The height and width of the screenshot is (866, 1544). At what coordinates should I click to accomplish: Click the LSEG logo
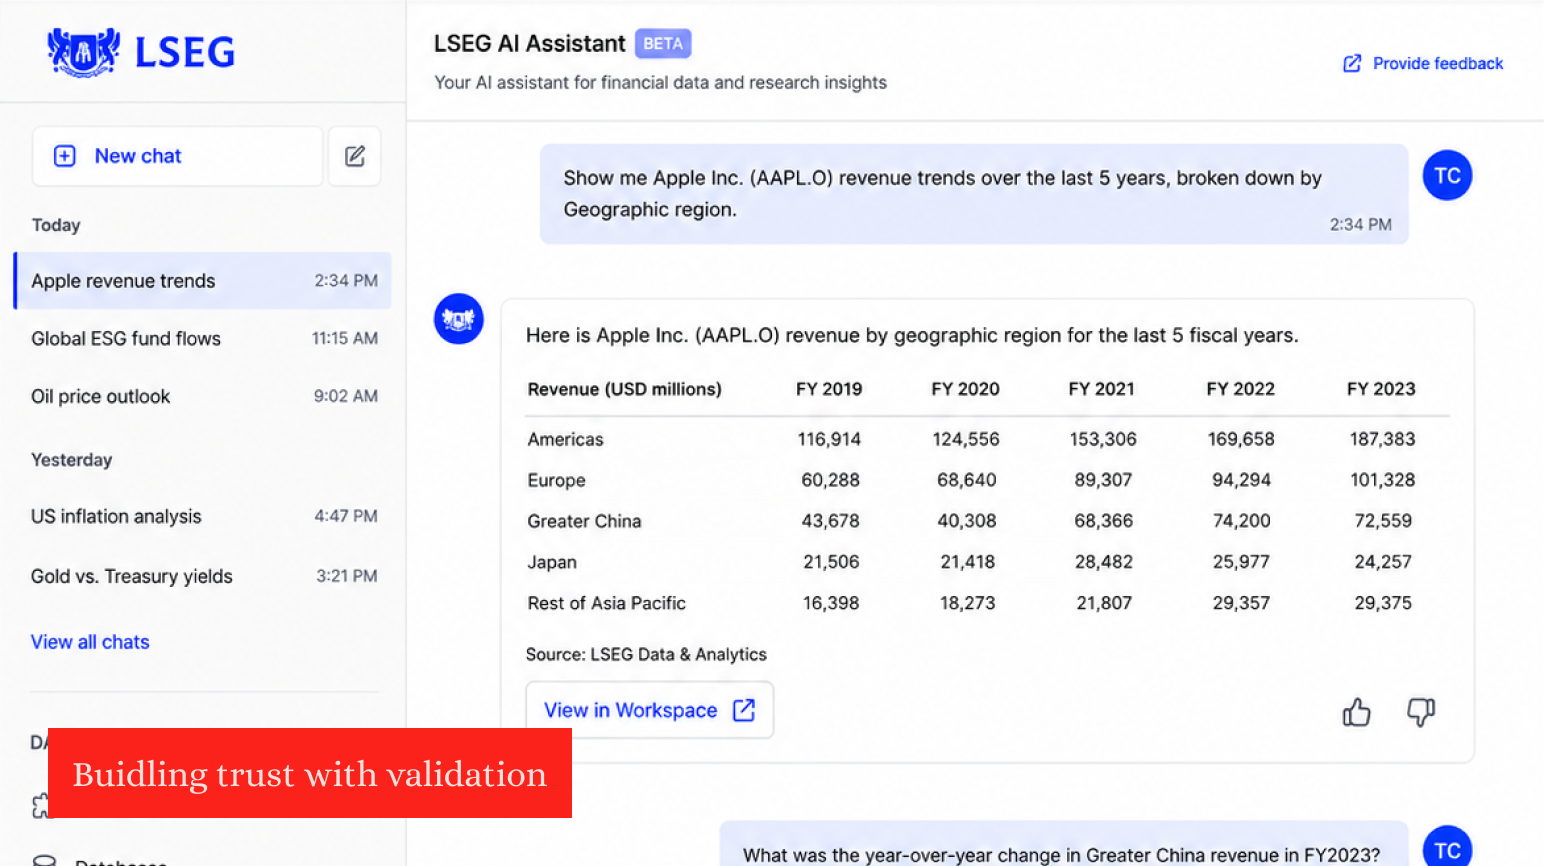[141, 52]
